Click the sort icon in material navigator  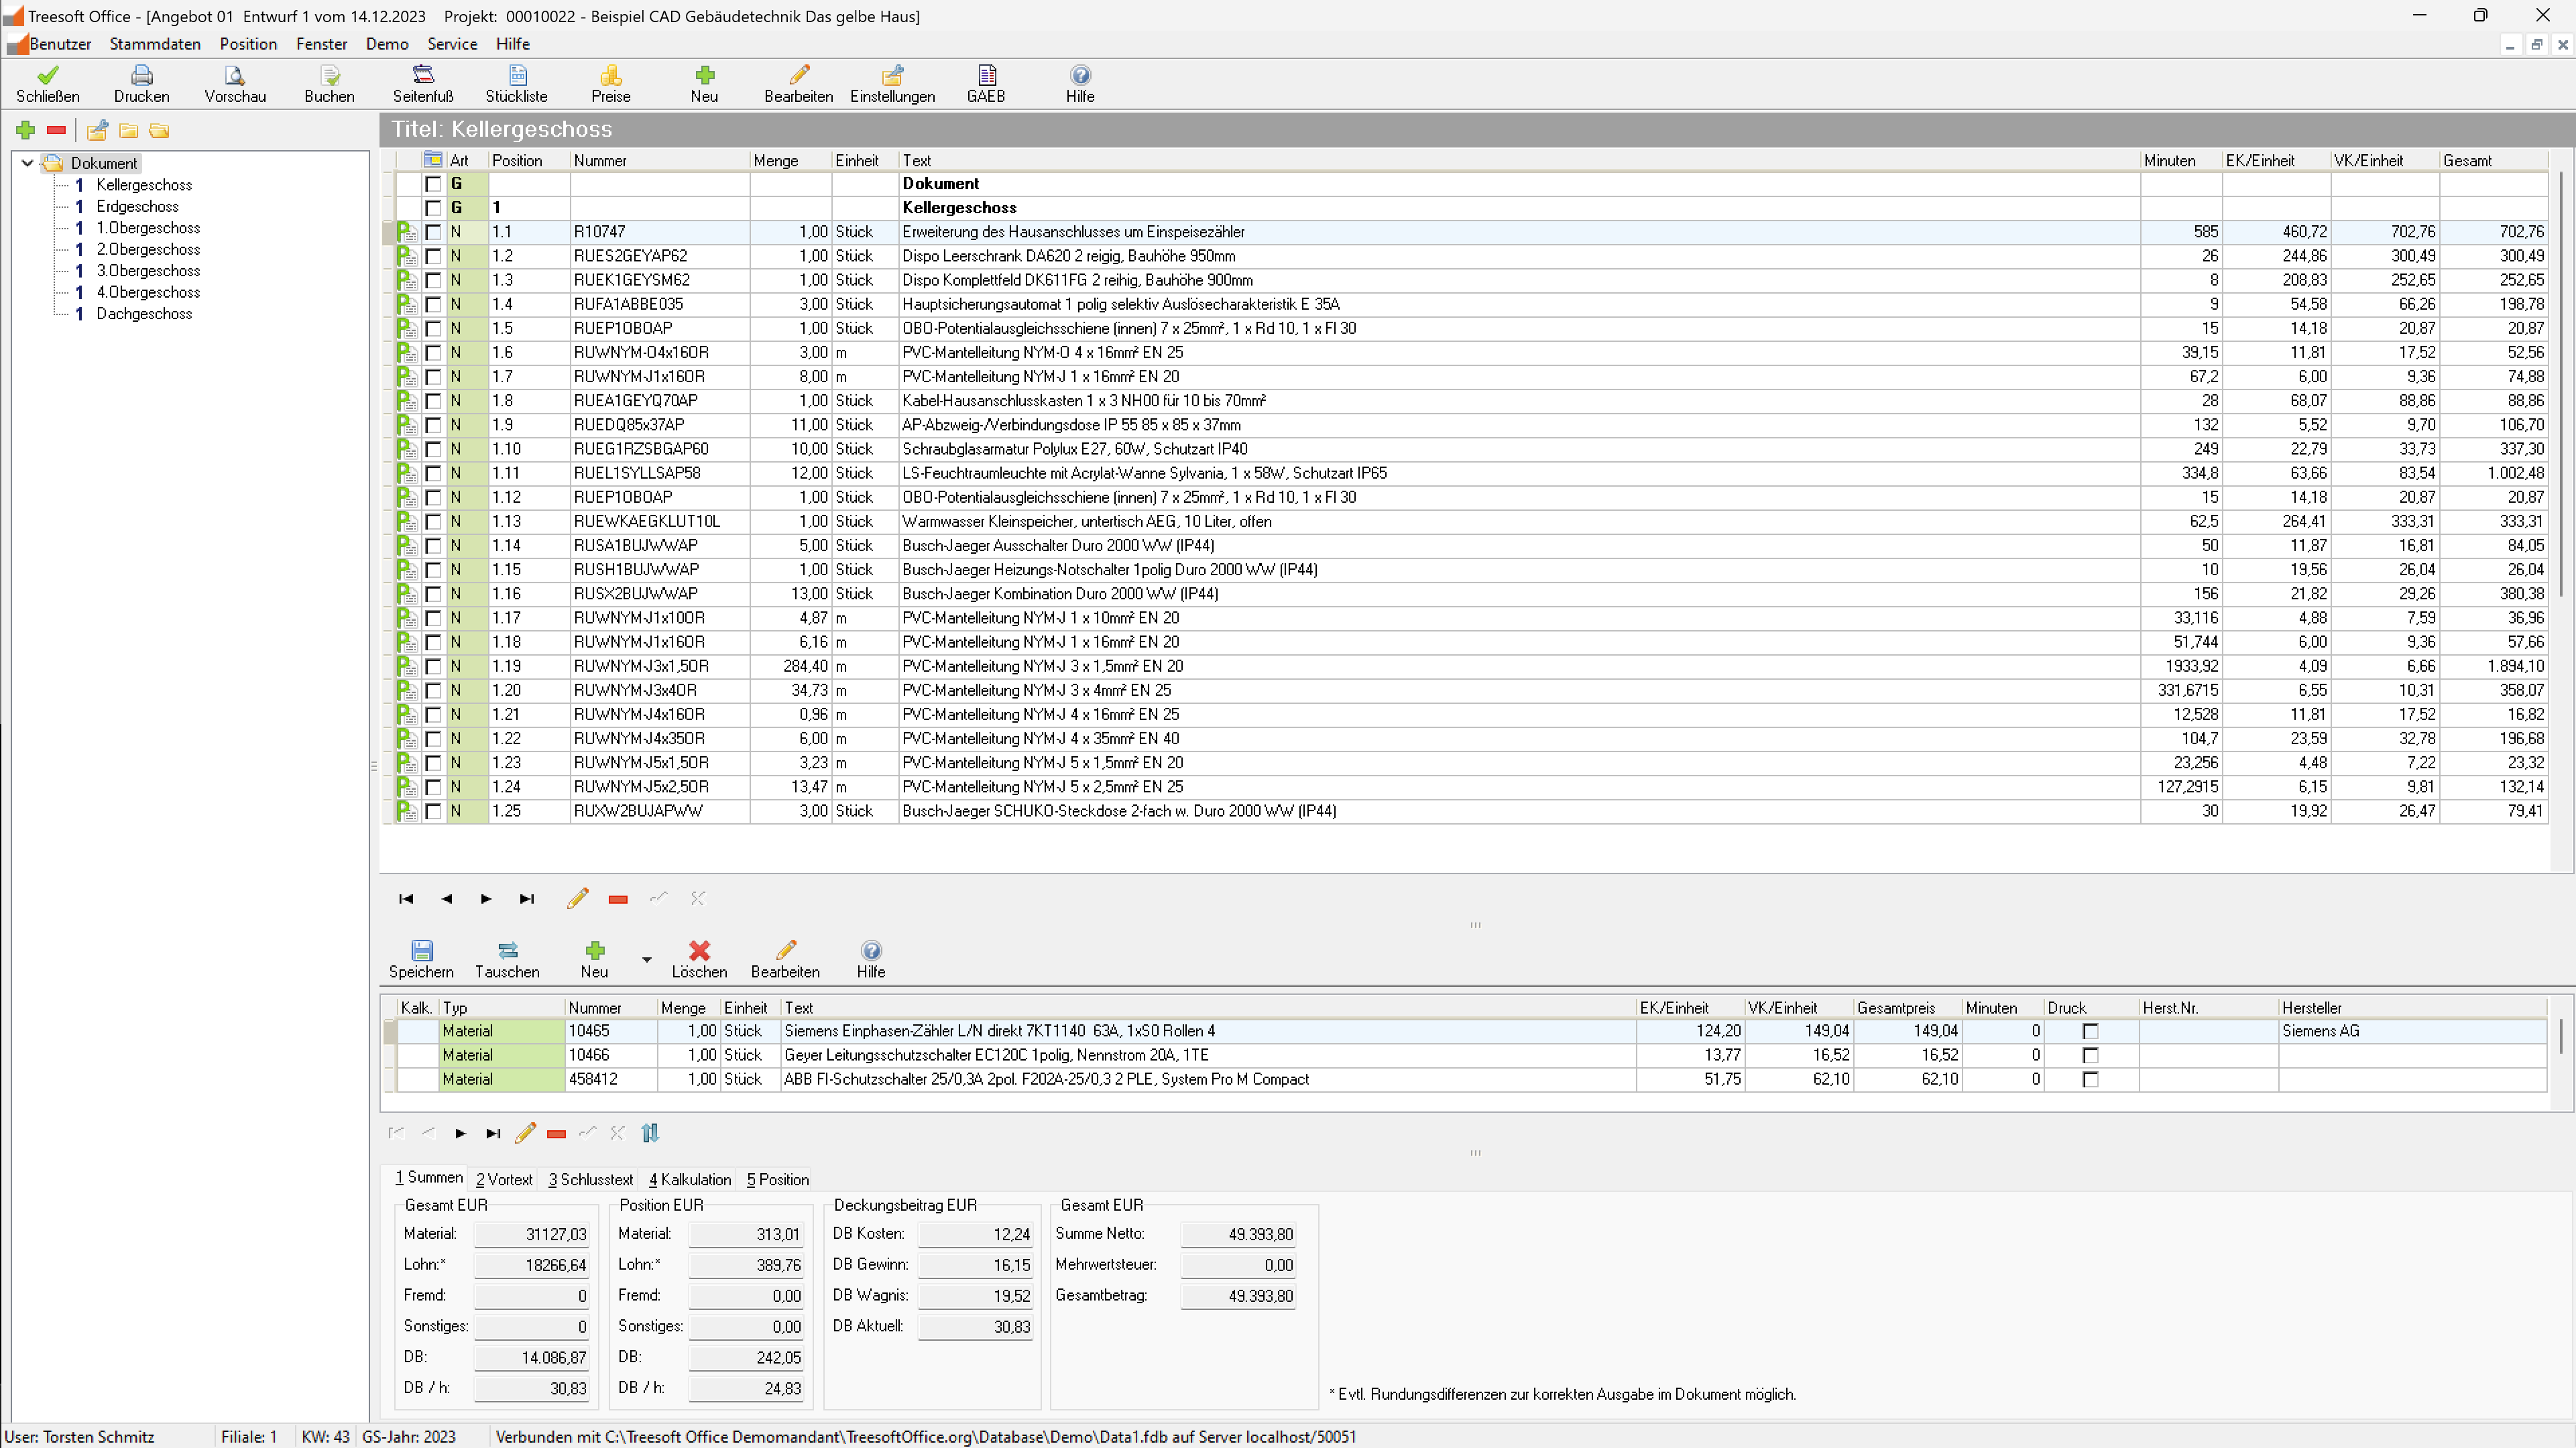click(650, 1133)
